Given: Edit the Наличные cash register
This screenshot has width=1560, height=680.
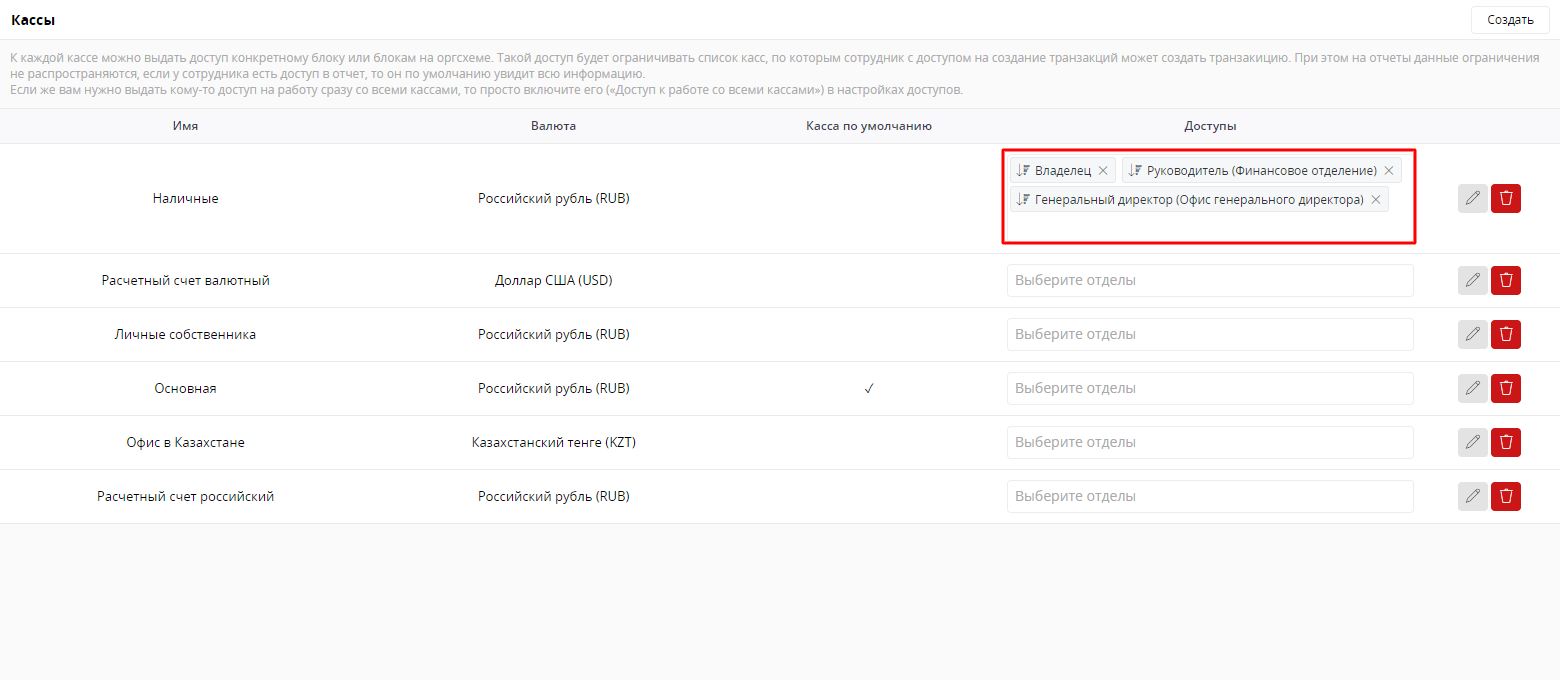Looking at the screenshot, I should (1472, 199).
